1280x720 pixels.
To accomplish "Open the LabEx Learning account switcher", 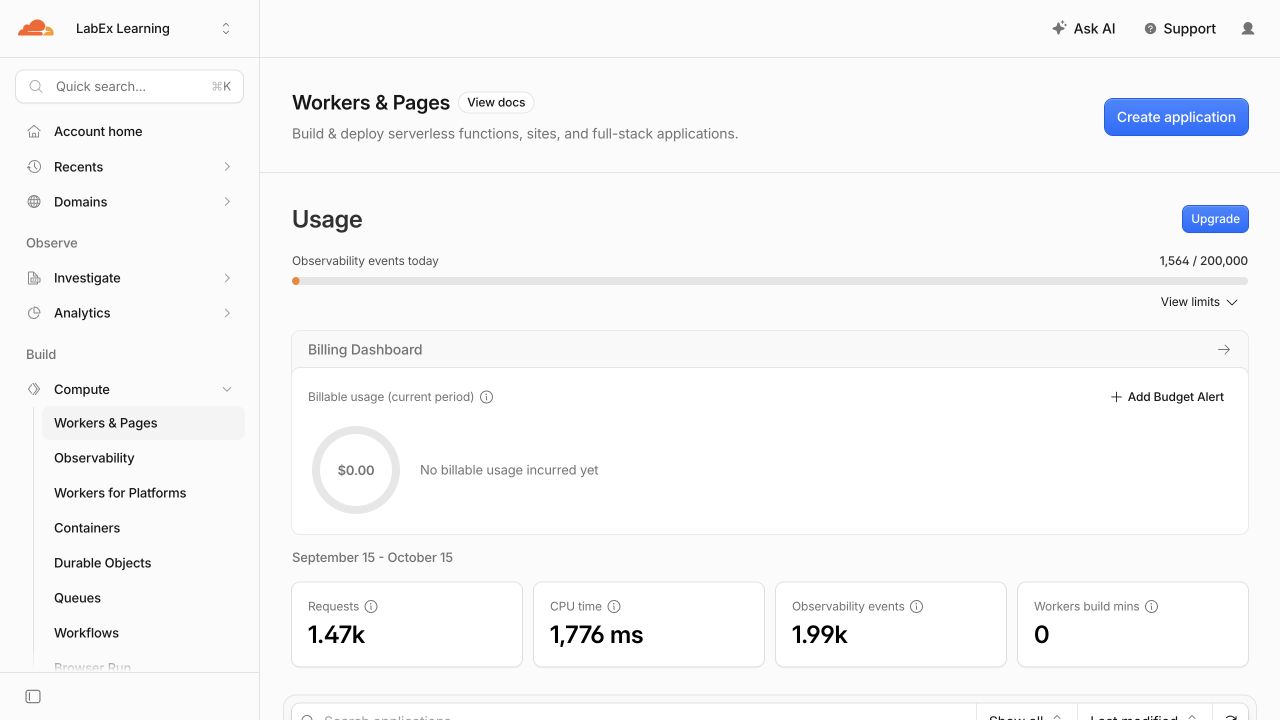I will 154,29.
